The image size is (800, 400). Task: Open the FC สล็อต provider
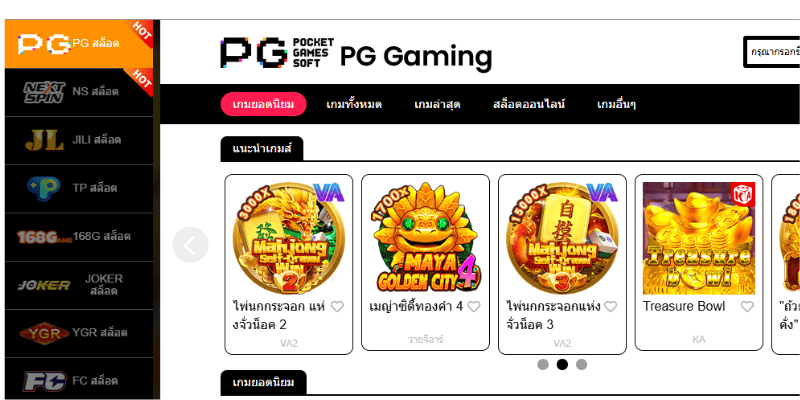(x=79, y=380)
